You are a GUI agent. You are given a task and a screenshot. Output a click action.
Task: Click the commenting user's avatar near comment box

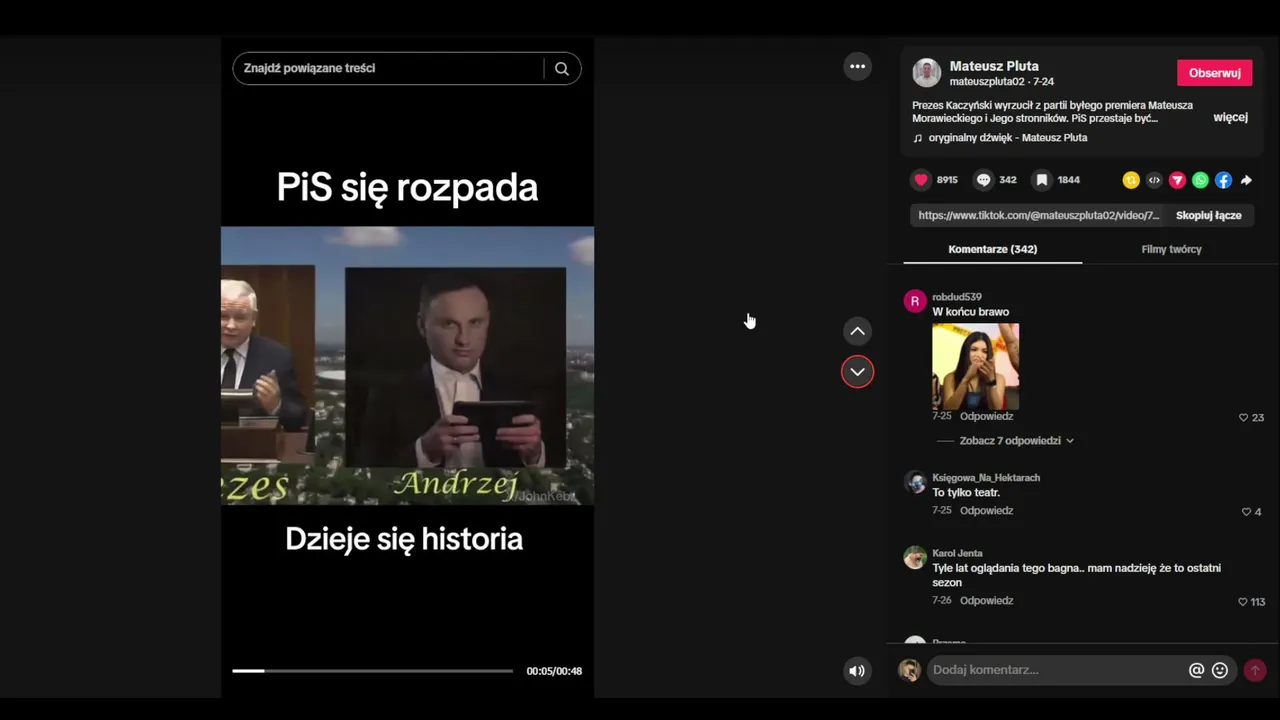[909, 670]
